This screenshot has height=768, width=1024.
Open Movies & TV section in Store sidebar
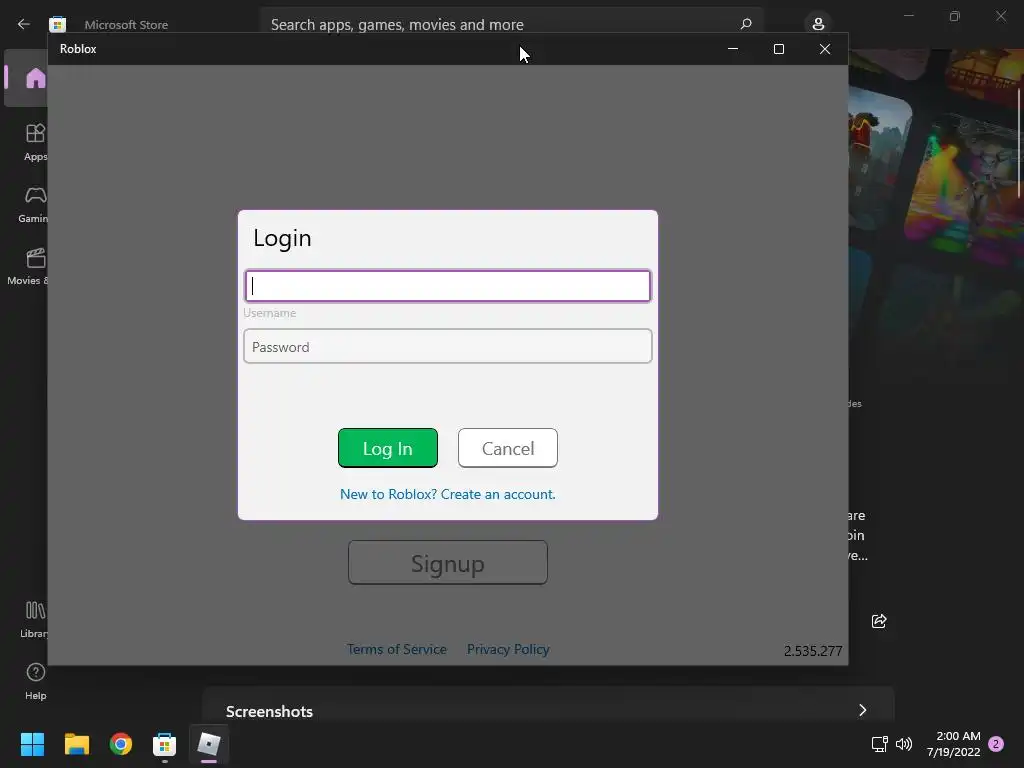(28, 266)
